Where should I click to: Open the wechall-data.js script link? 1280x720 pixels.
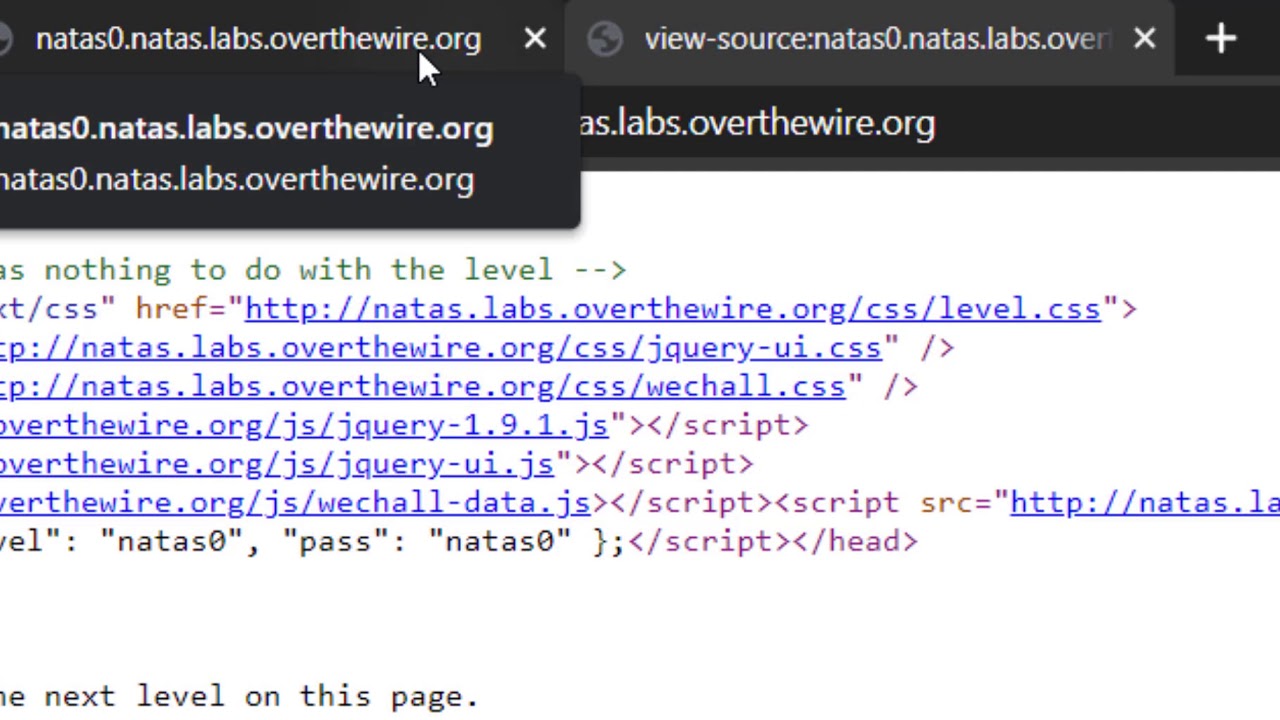pyautogui.click(x=295, y=504)
